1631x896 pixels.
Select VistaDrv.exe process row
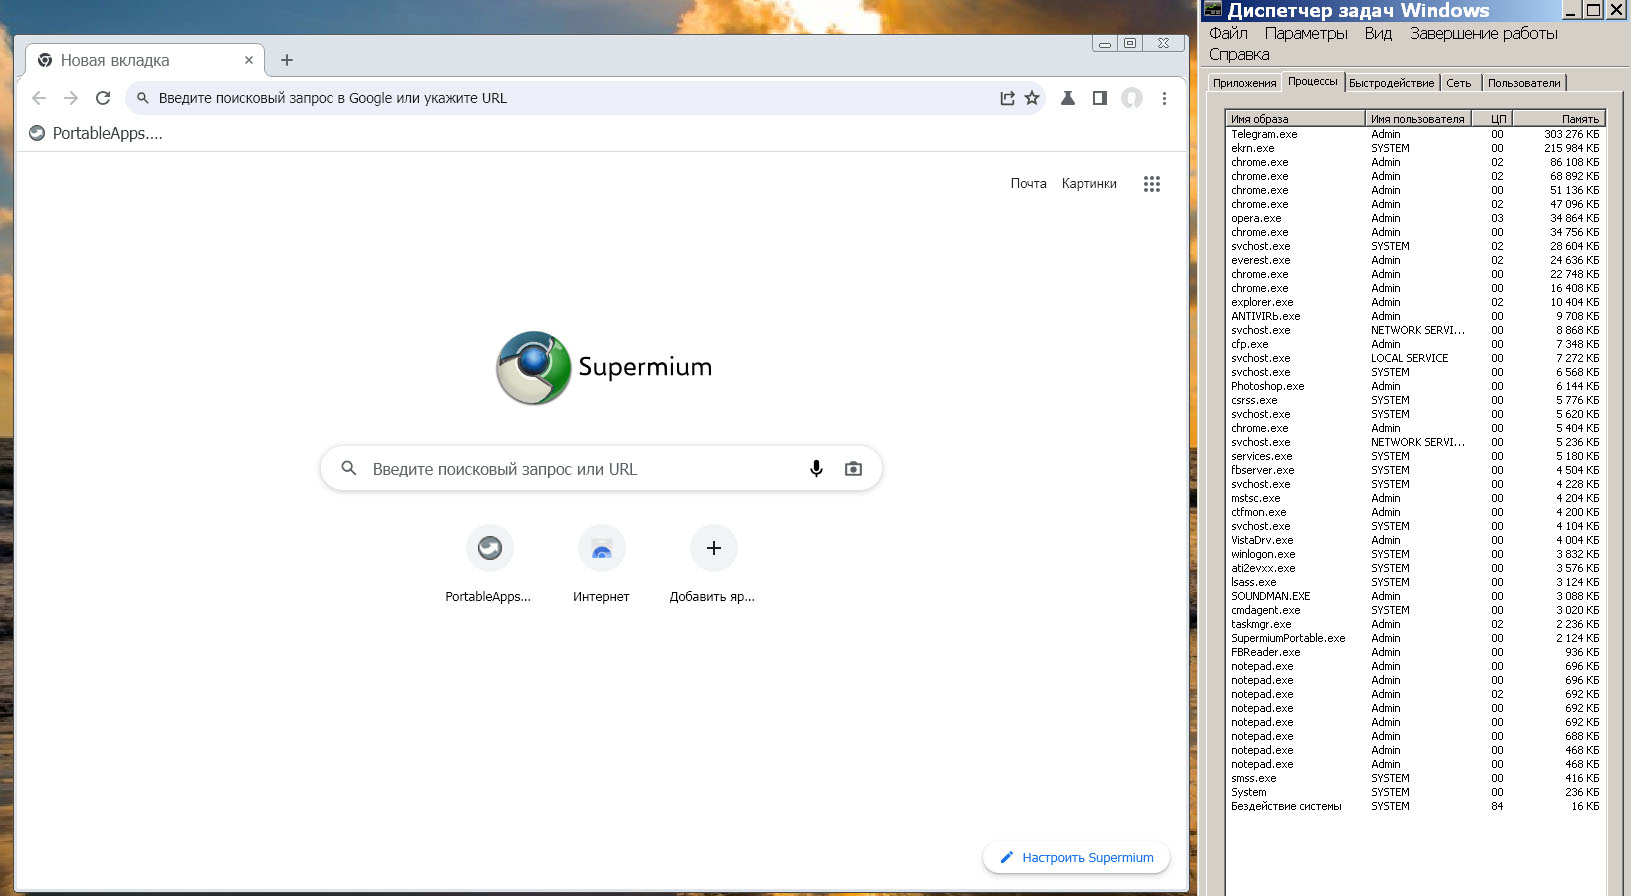point(1415,540)
